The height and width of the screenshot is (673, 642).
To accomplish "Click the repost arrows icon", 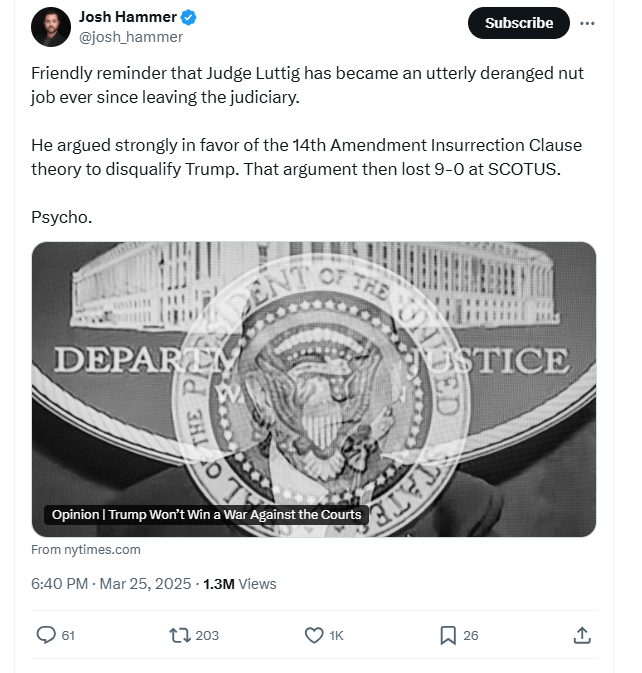I will coord(180,635).
